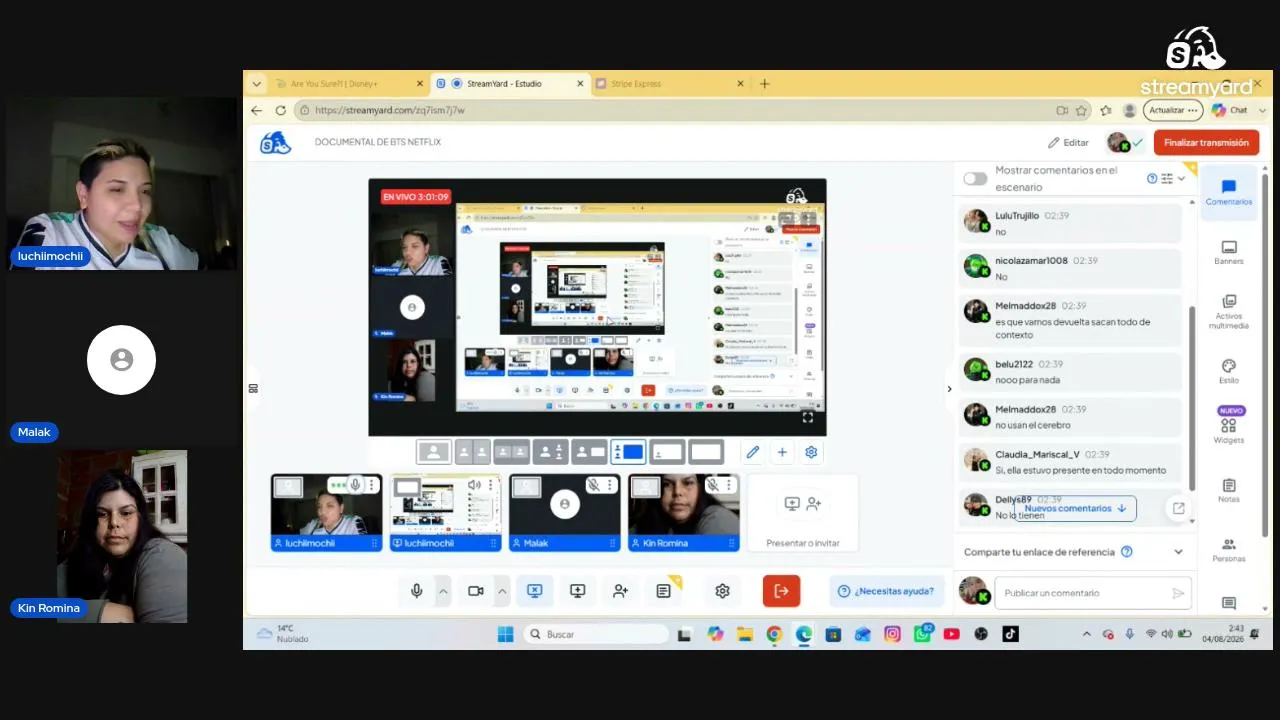Open a new browser tab

(765, 84)
